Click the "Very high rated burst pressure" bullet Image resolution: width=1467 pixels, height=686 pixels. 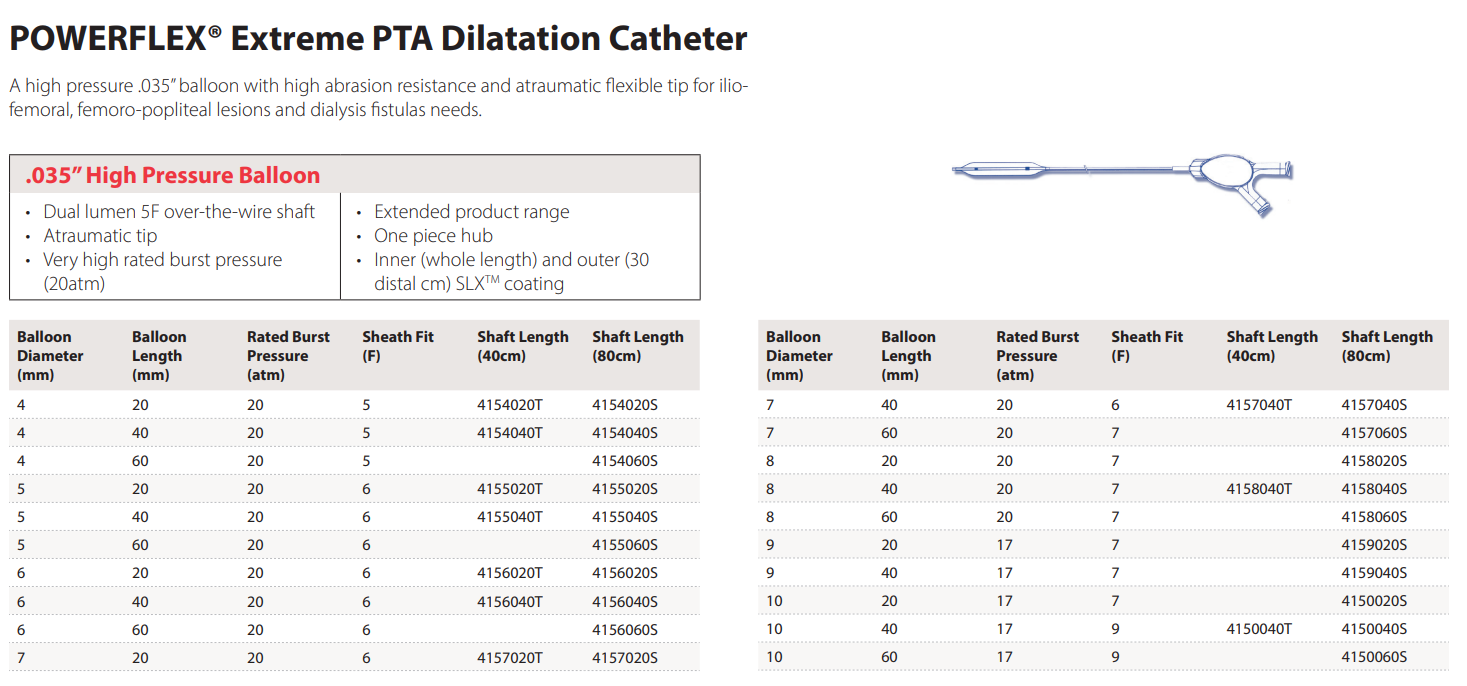162,260
